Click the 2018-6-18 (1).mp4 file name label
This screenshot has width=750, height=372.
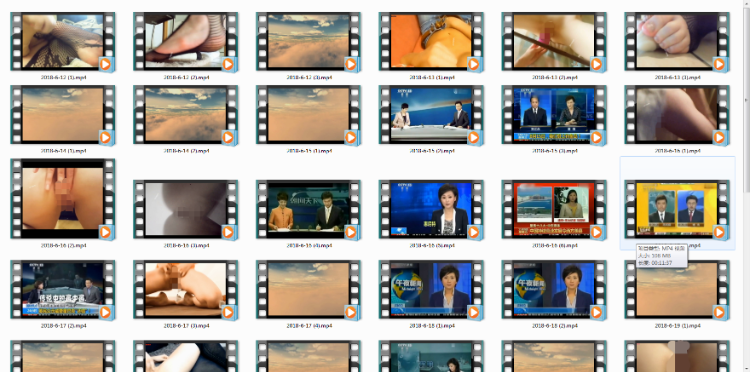432,326
